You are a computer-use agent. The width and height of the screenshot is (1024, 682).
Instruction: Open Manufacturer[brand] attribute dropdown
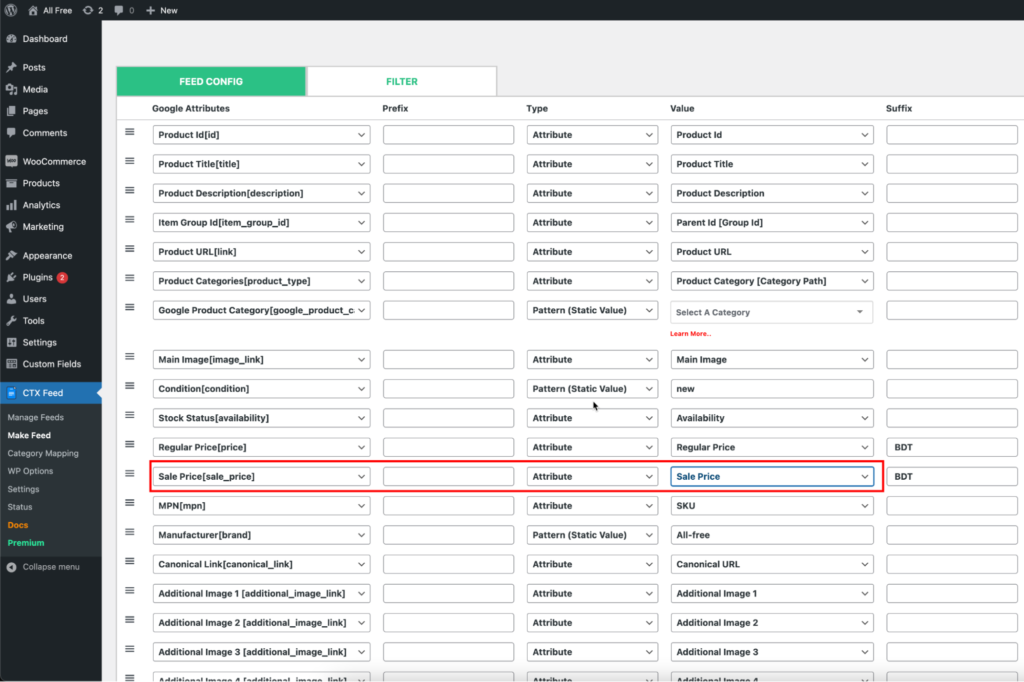(x=261, y=535)
